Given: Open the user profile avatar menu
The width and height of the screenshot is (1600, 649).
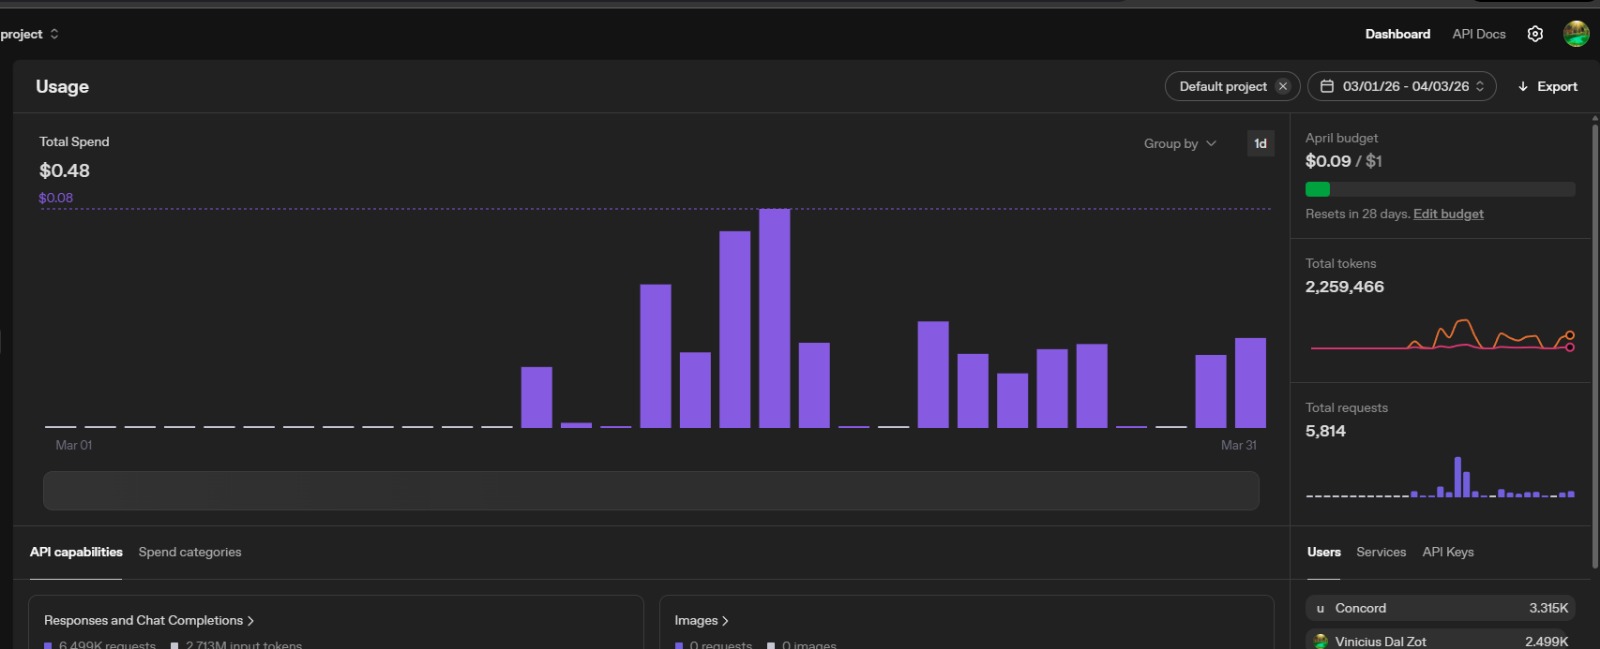Looking at the screenshot, I should point(1576,34).
